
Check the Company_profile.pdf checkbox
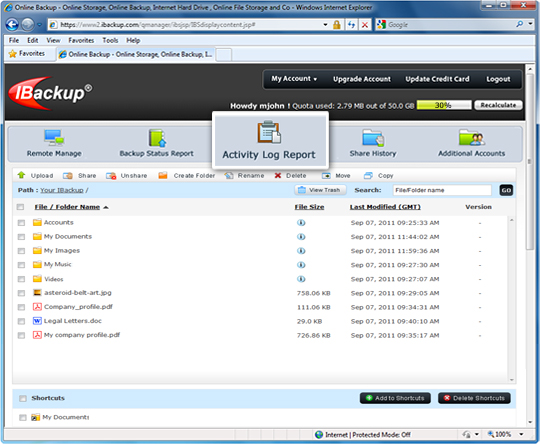point(21,307)
